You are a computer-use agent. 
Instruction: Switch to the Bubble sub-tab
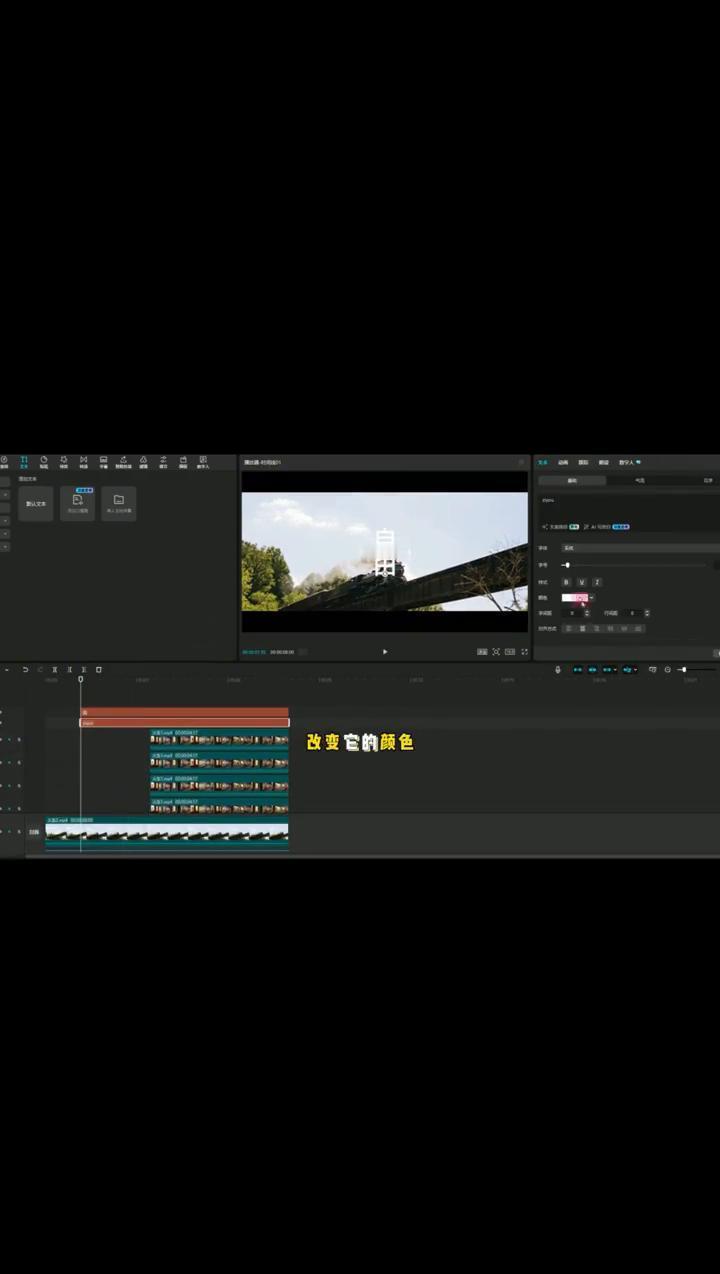[x=640, y=481]
